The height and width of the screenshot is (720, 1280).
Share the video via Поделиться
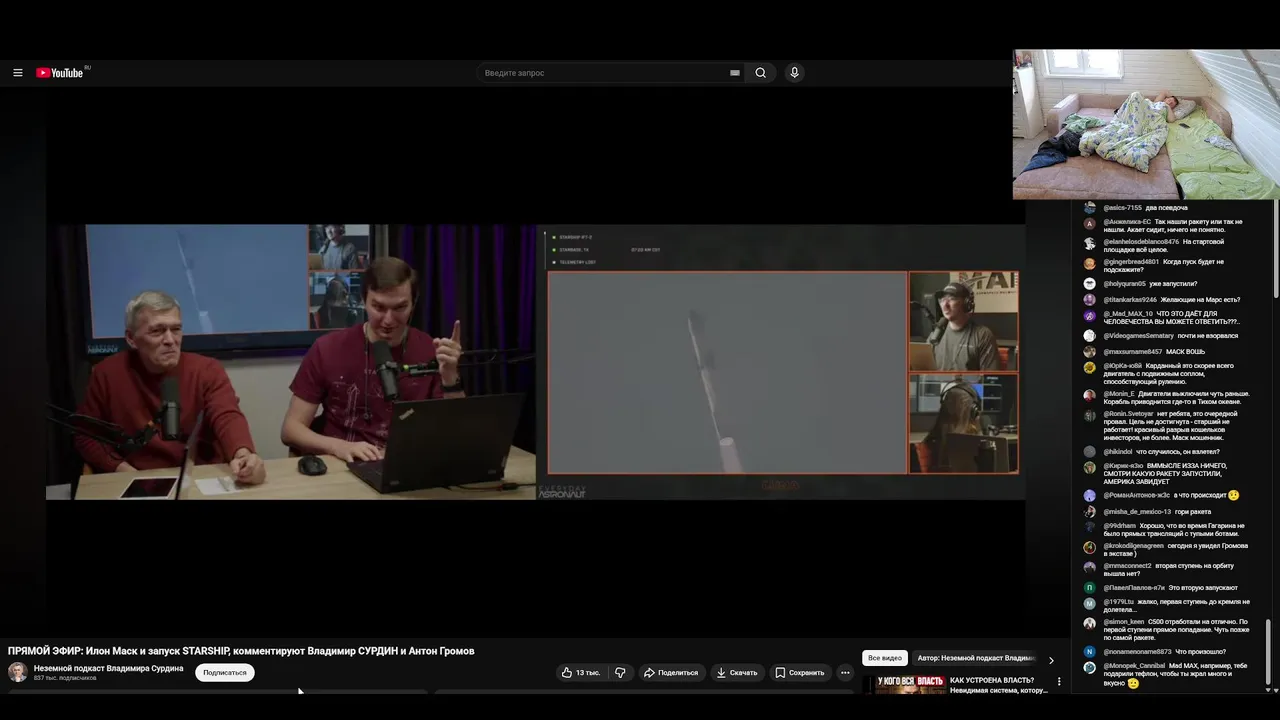pyautogui.click(x=671, y=673)
